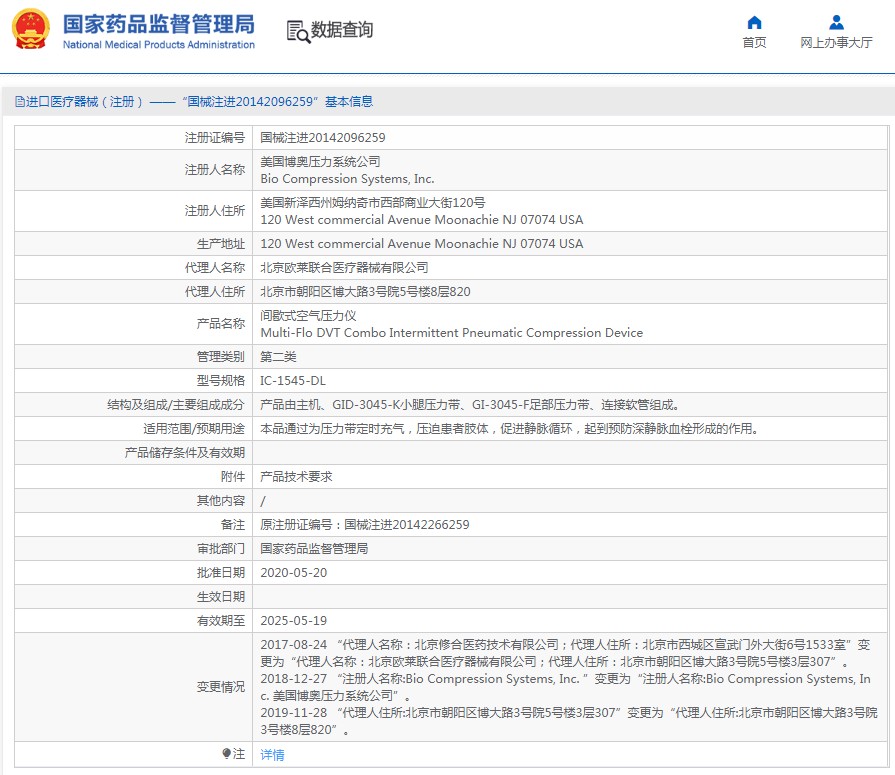This screenshot has width=895, height=775.
Task: Click the 注册人住所 address value
Action: [x=421, y=211]
